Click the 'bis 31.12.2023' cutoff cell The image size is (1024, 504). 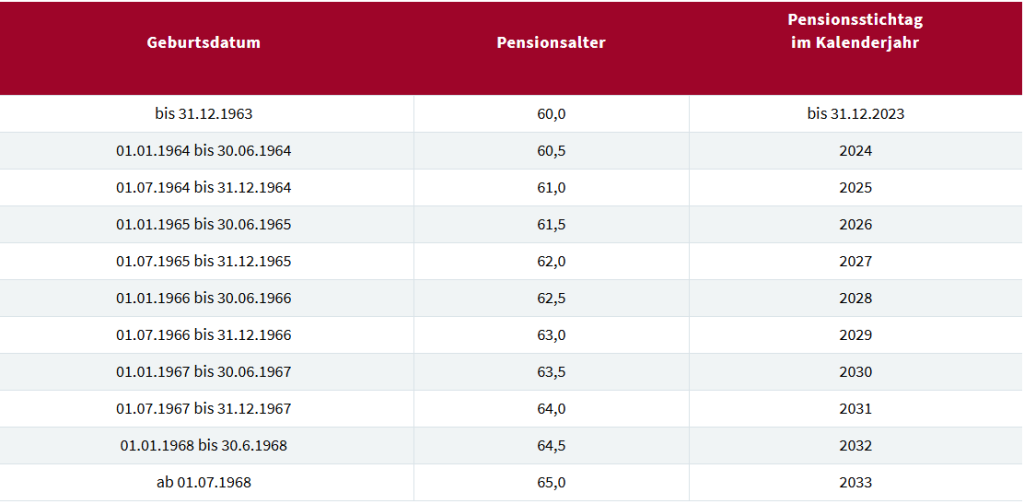[855, 114]
